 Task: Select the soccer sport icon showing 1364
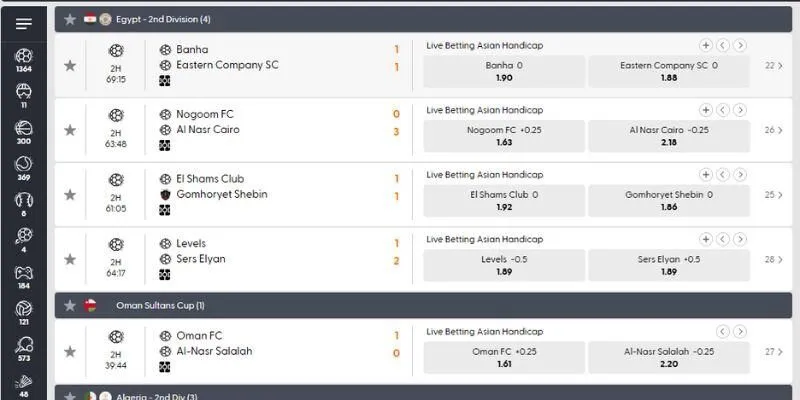pos(24,57)
